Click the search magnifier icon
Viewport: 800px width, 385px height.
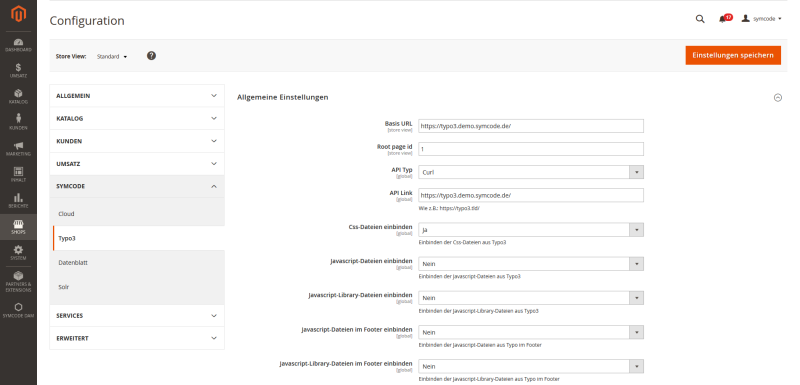(x=700, y=19)
